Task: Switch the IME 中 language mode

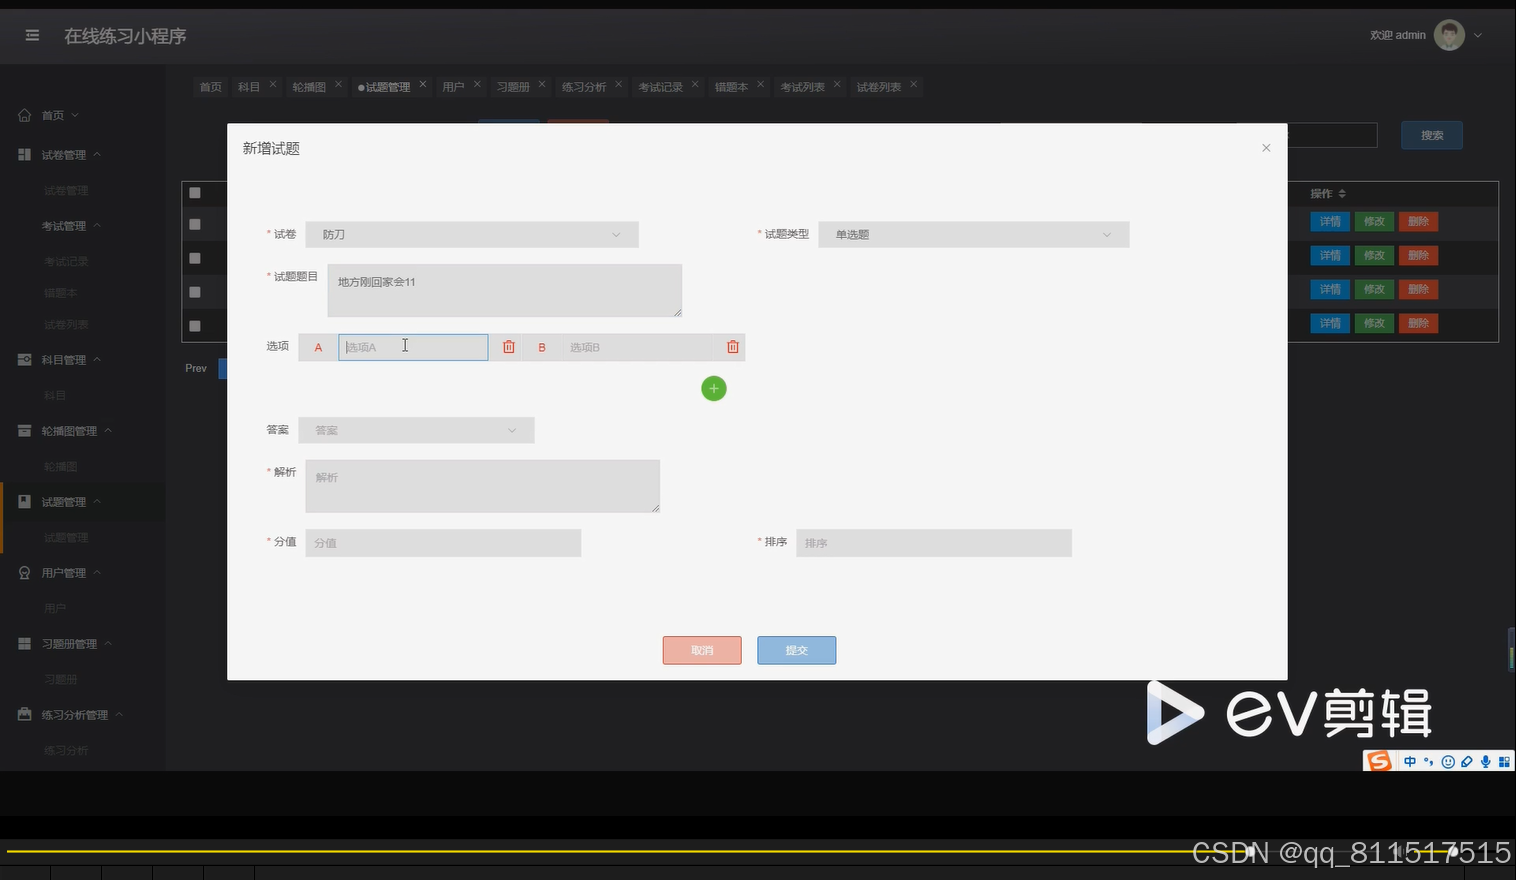Action: (x=1410, y=762)
